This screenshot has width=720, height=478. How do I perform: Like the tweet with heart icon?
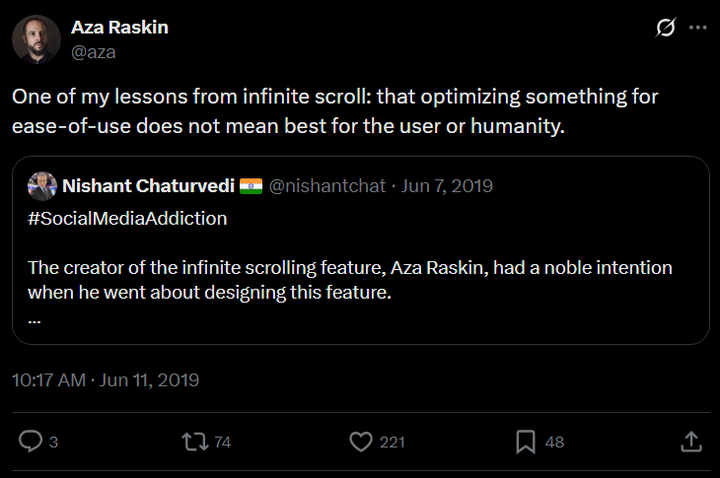(360, 441)
